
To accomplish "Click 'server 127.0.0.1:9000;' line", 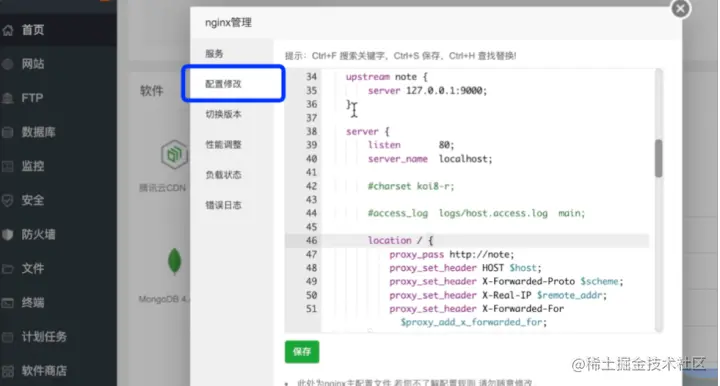I will pyautogui.click(x=427, y=90).
